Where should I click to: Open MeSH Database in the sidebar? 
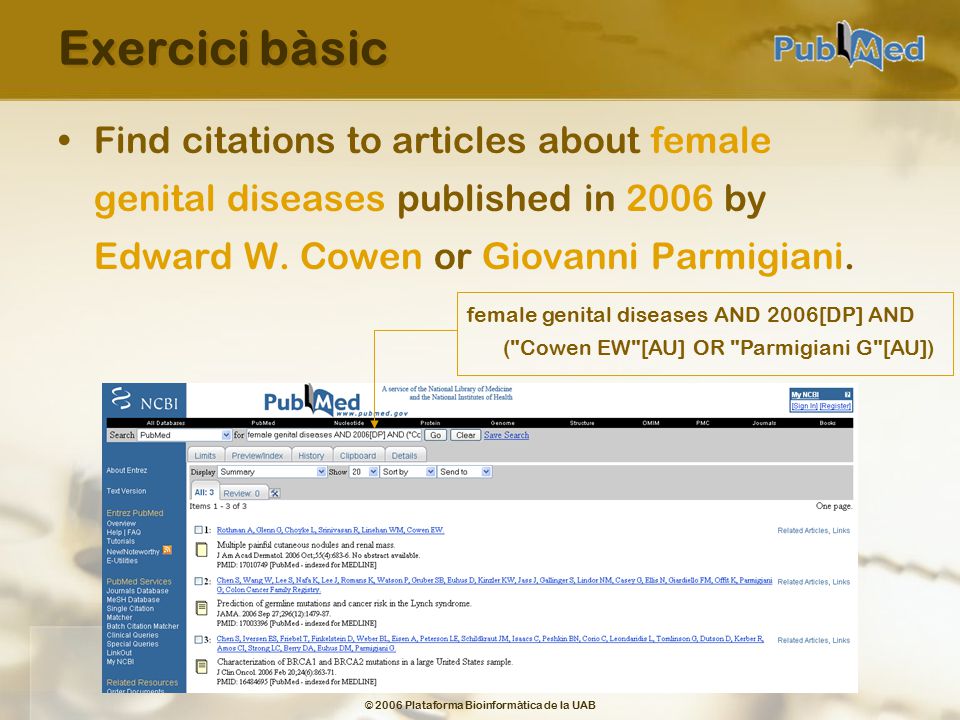click(133, 600)
